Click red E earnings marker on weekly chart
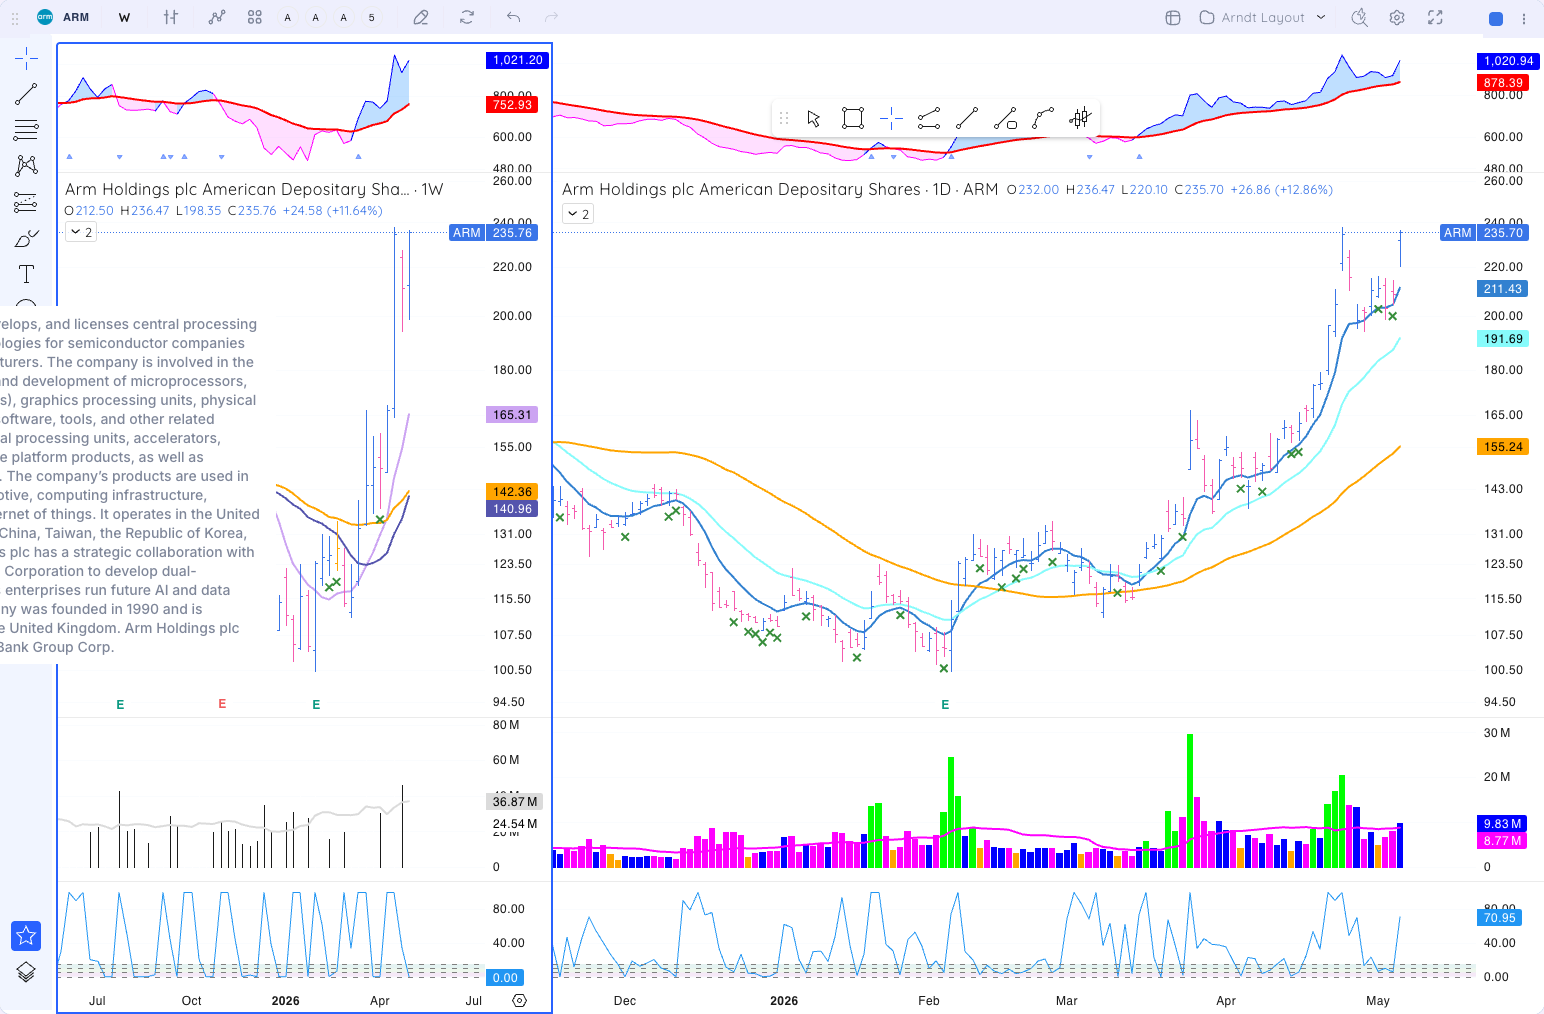The image size is (1544, 1014). tap(222, 704)
